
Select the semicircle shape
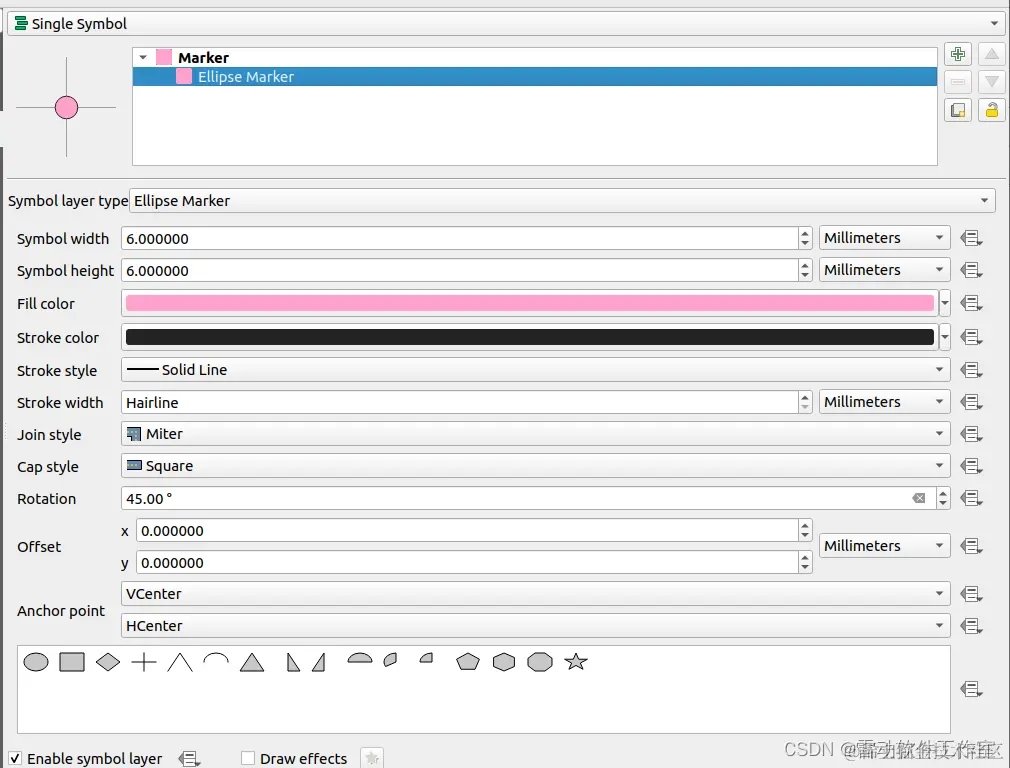coord(359,658)
